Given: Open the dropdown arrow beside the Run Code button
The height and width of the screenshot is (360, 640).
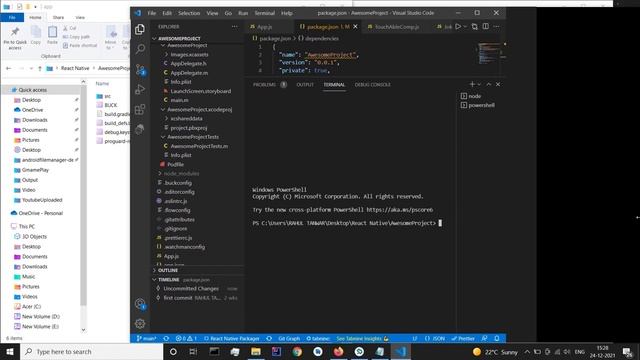Looking at the screenshot, I should [x=465, y=27].
